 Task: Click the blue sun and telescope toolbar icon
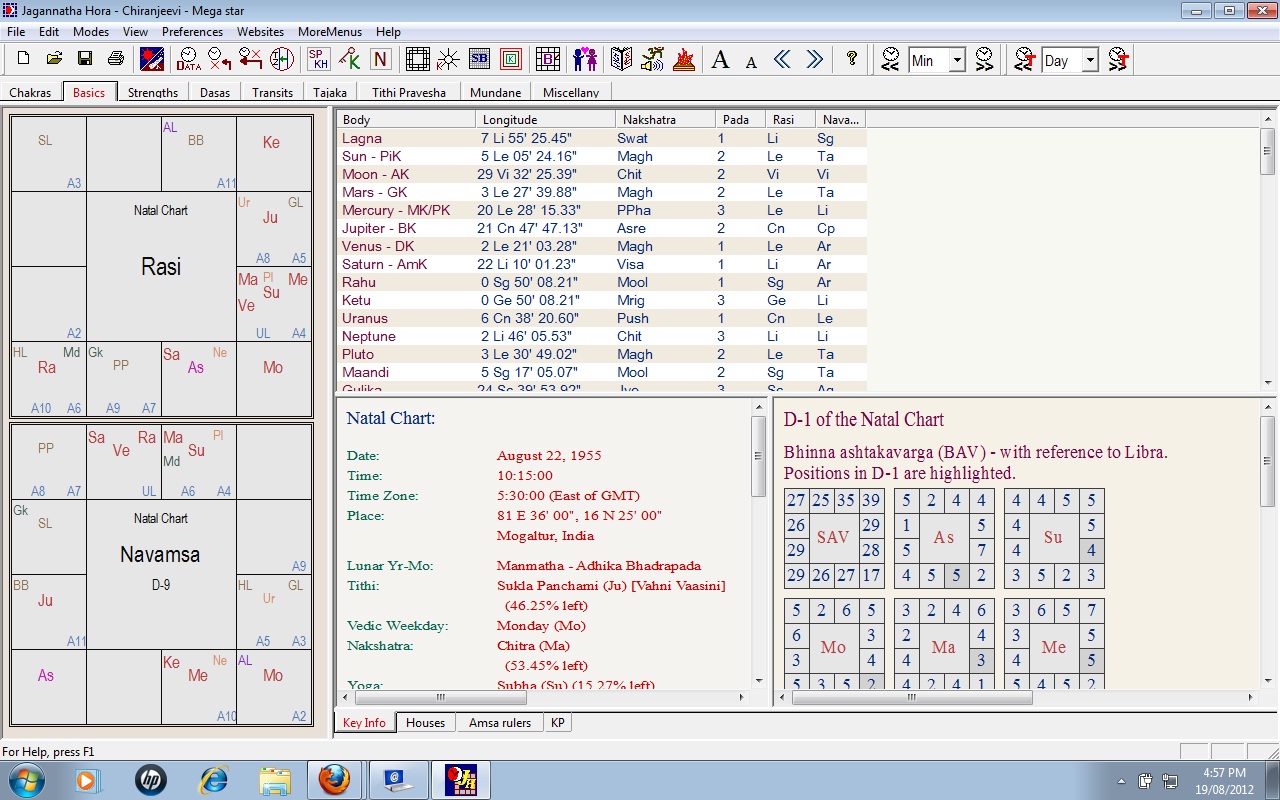pyautogui.click(x=152, y=59)
